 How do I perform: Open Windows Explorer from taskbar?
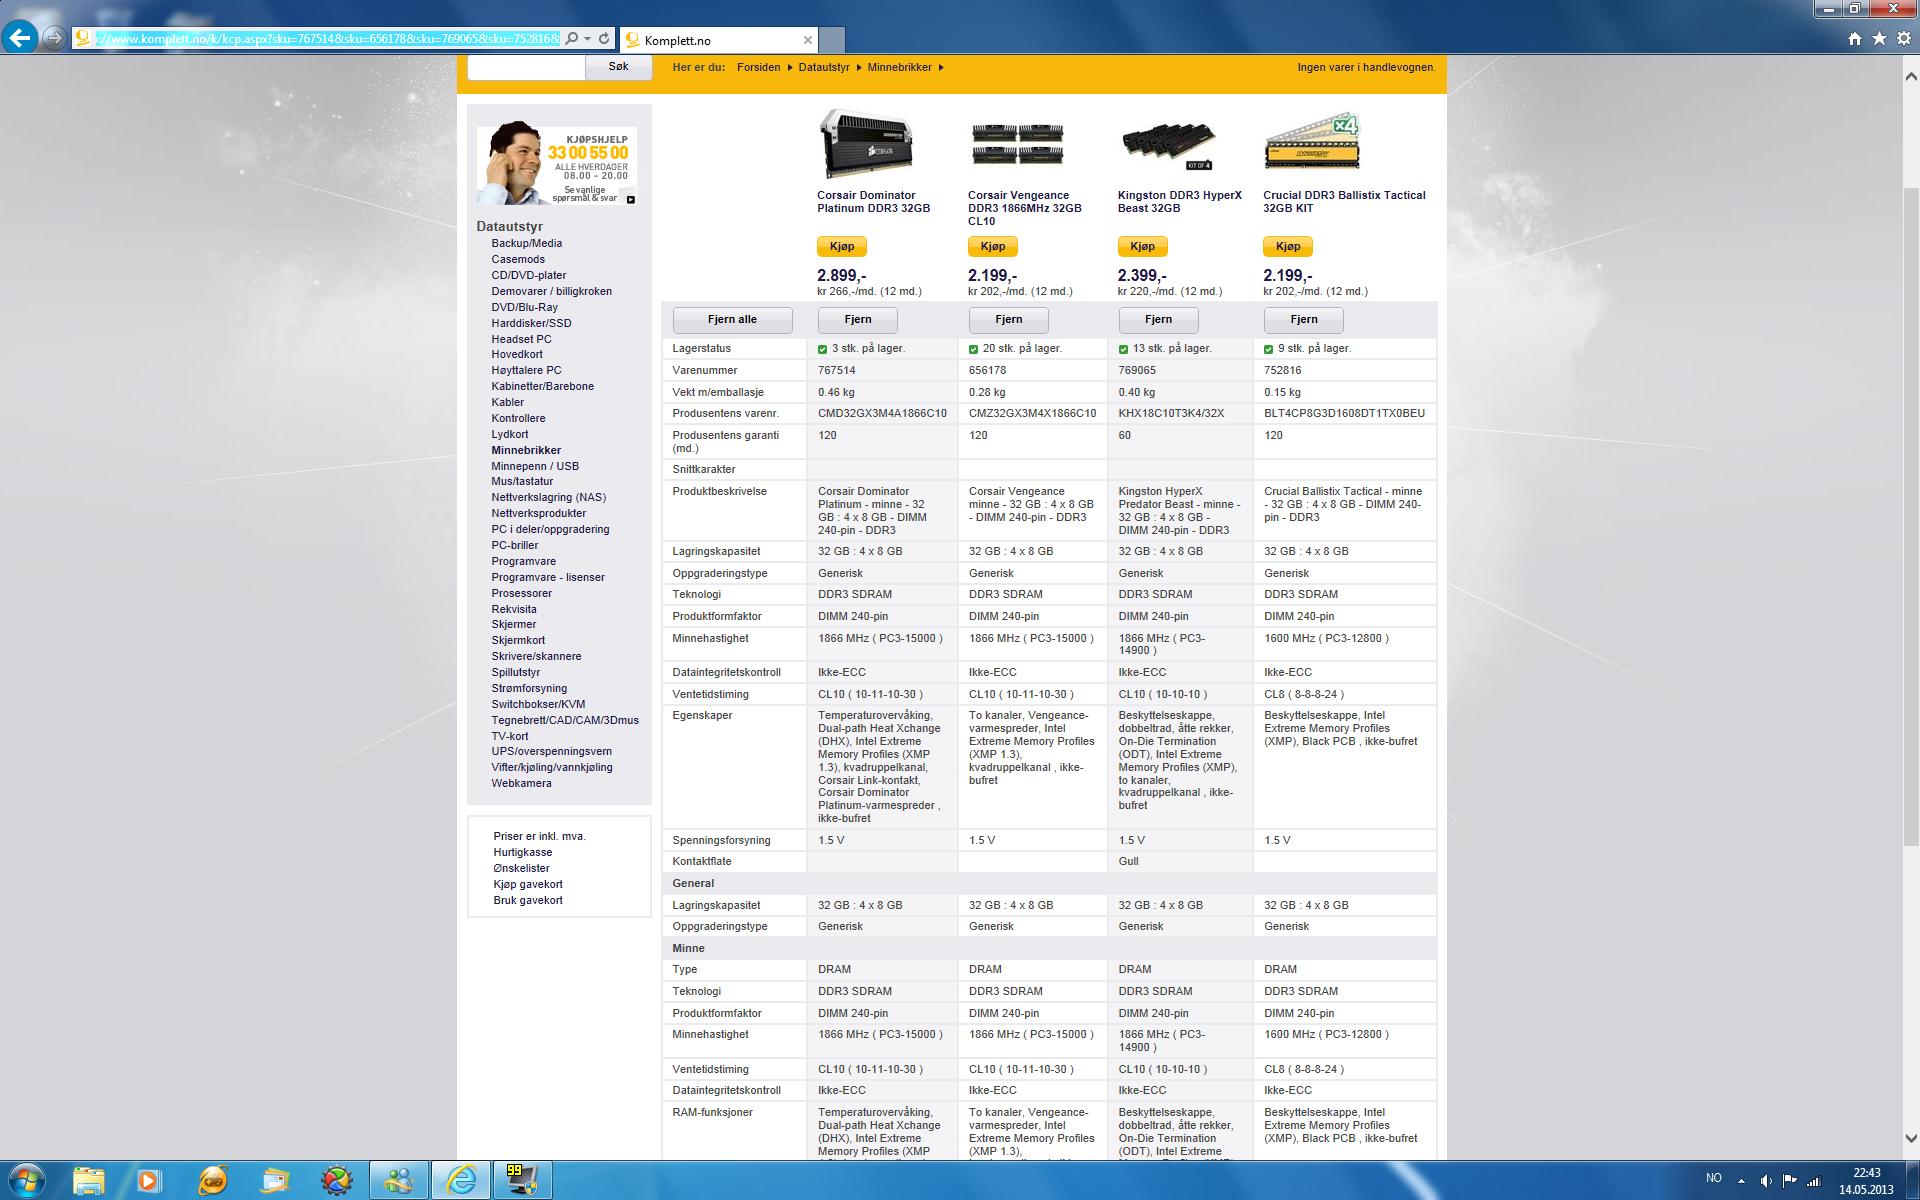pyautogui.click(x=88, y=1181)
